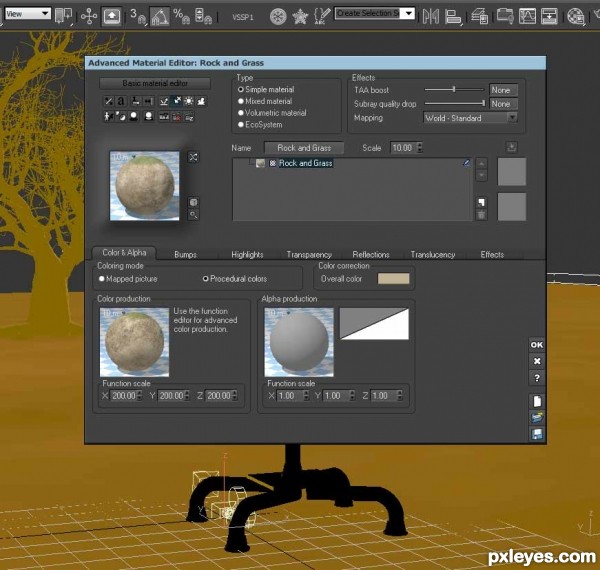Viewport: 600px width, 570px height.
Task: Select the Volumetric material radio button
Action: (241, 113)
